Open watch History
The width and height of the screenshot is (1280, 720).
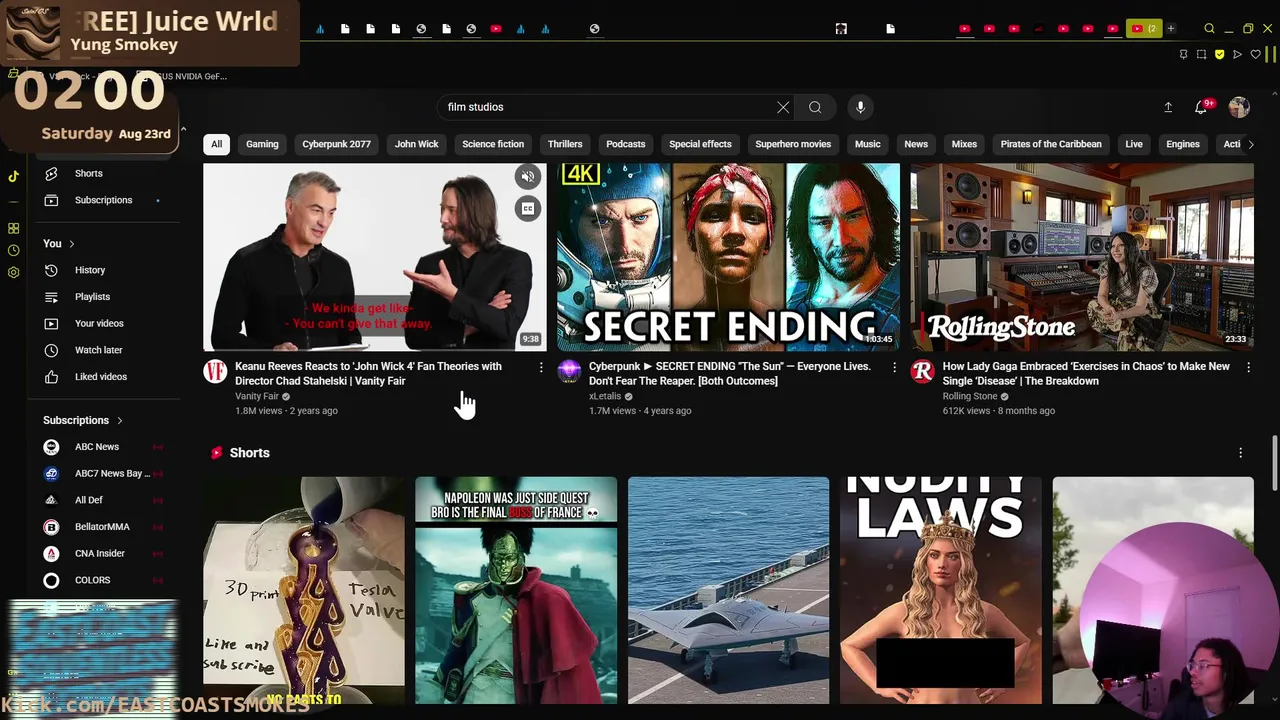89,270
